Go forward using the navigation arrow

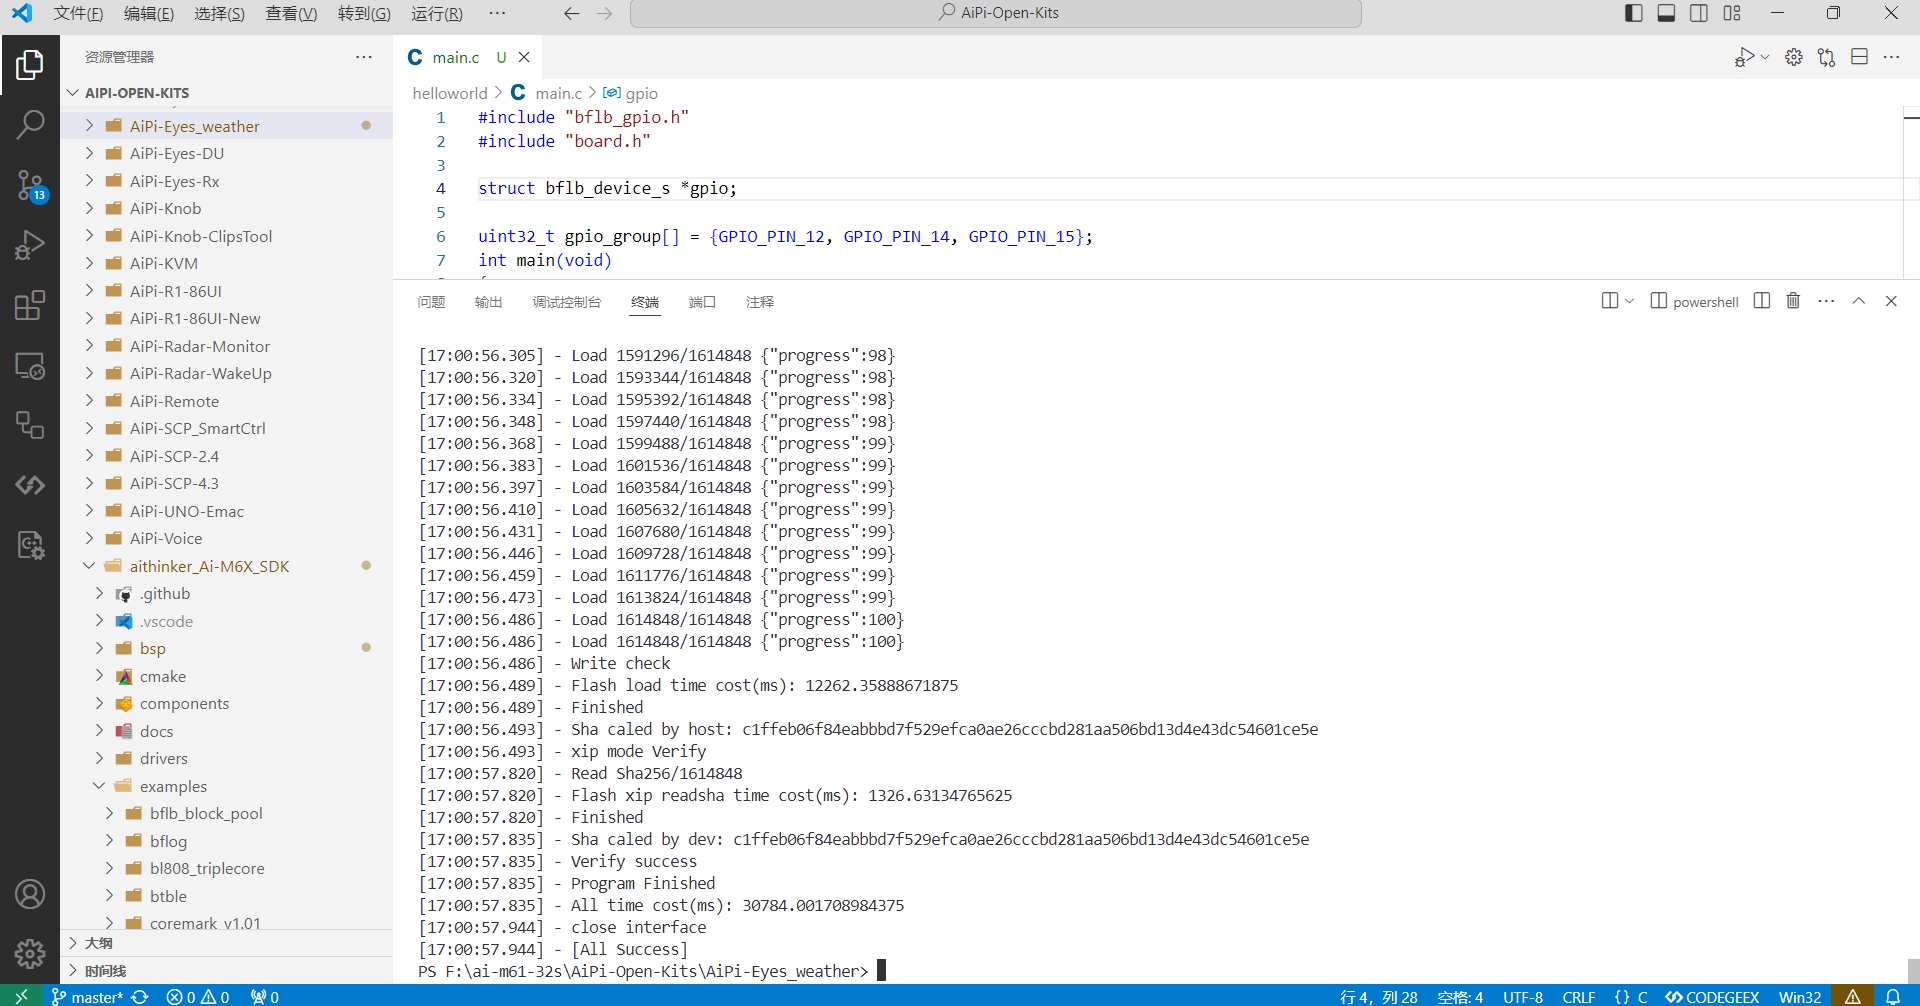coord(605,14)
